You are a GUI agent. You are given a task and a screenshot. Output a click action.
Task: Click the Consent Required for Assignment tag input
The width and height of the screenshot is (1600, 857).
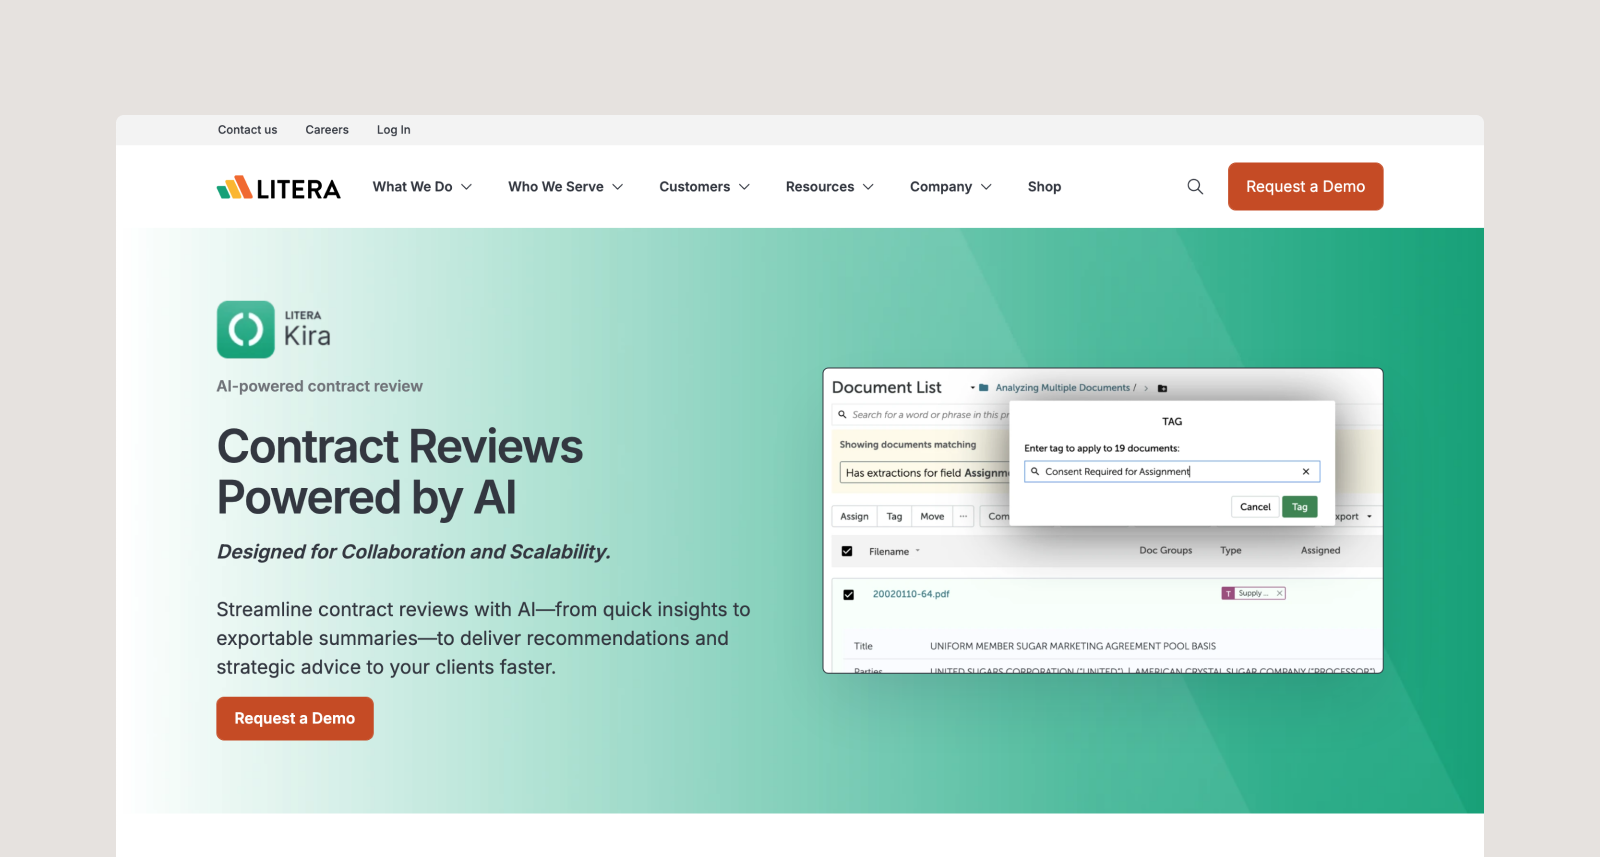click(x=1172, y=472)
